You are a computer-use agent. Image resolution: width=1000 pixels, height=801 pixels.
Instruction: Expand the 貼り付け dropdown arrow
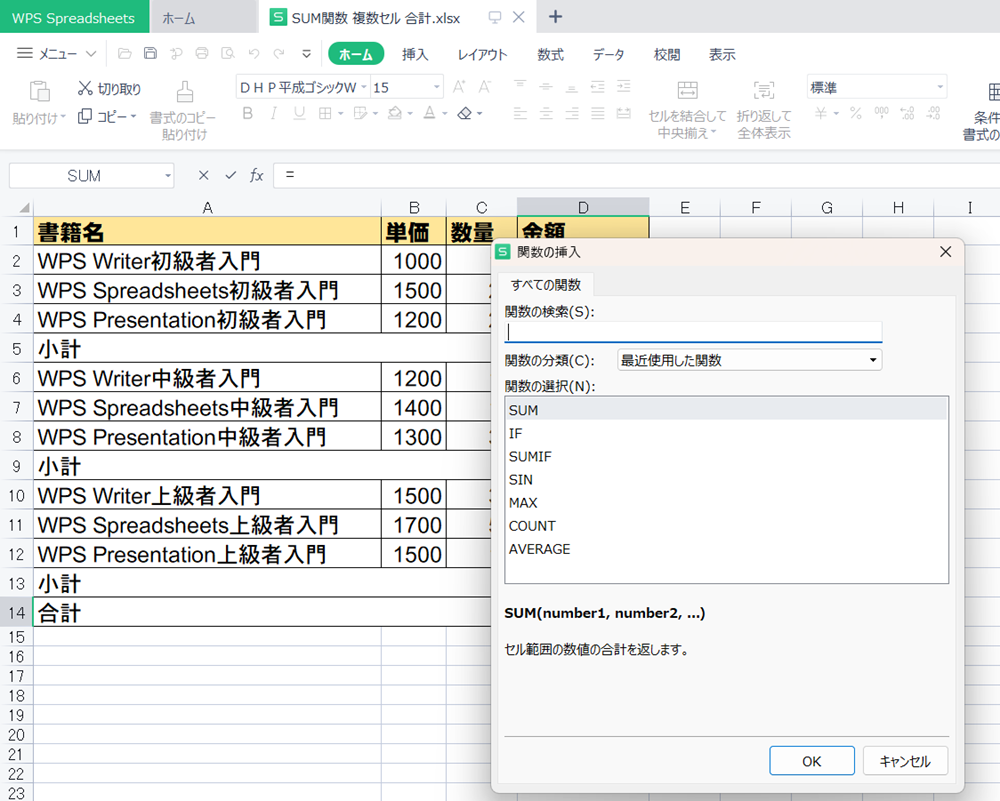(x=63, y=118)
